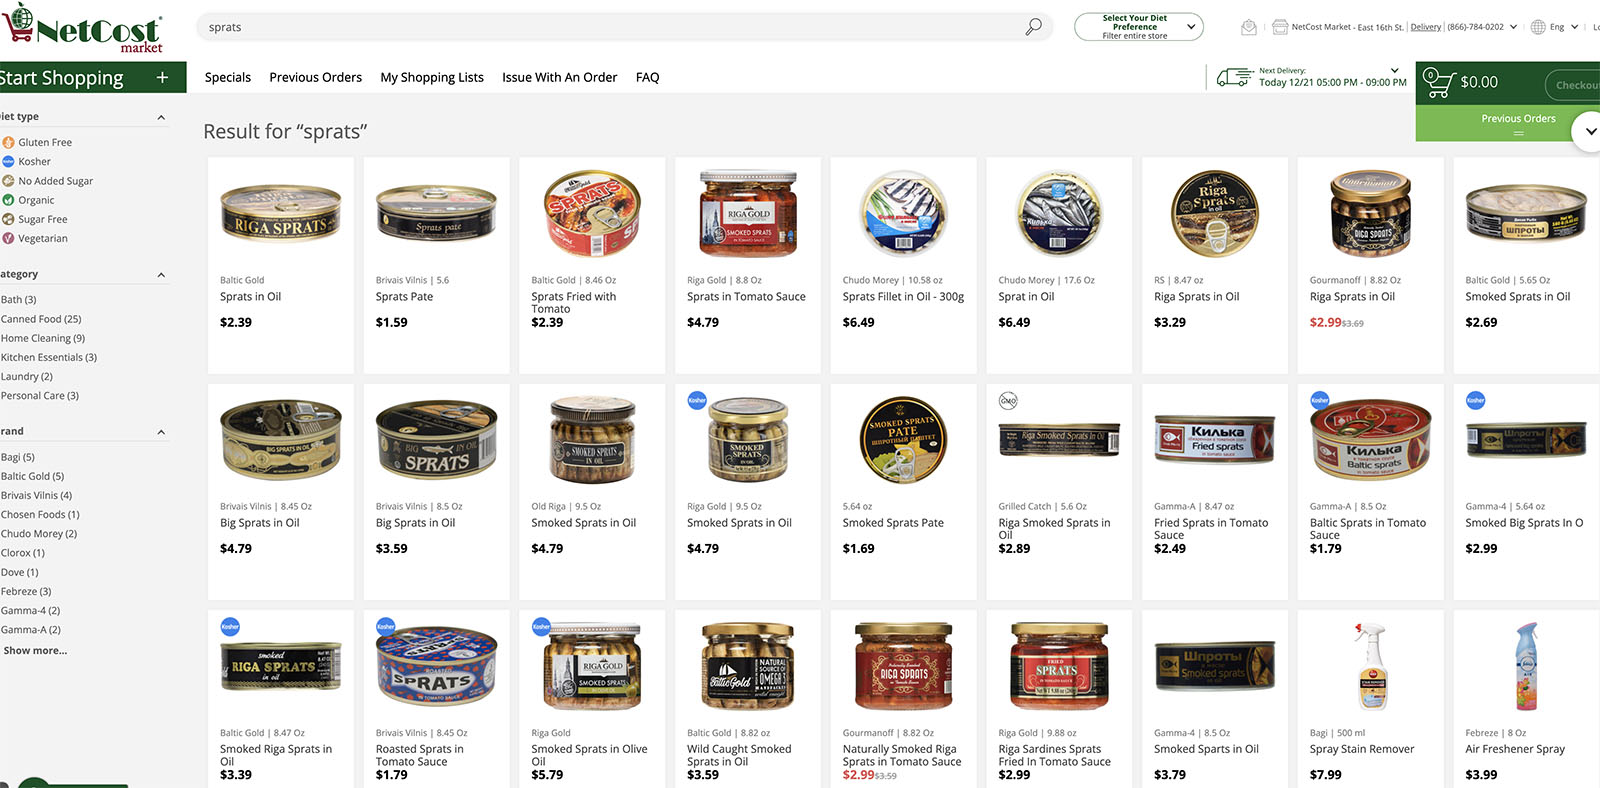
Task: Click the delivery truck icon
Action: pos(1235,77)
